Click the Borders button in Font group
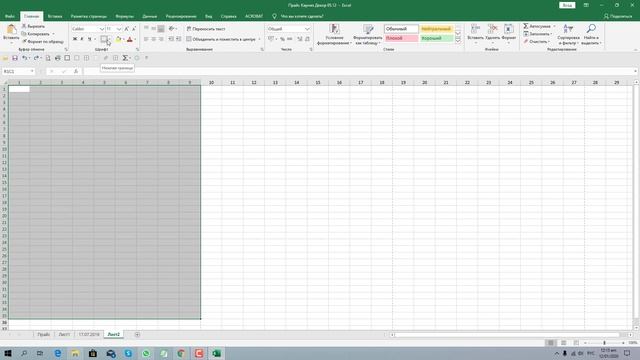640x360 pixels. pyautogui.click(x=104, y=39)
